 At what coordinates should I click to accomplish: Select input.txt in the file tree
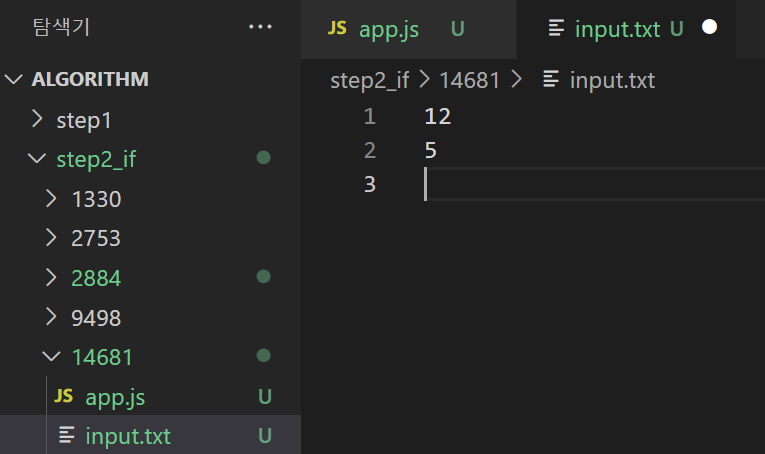pyautogui.click(x=150, y=435)
